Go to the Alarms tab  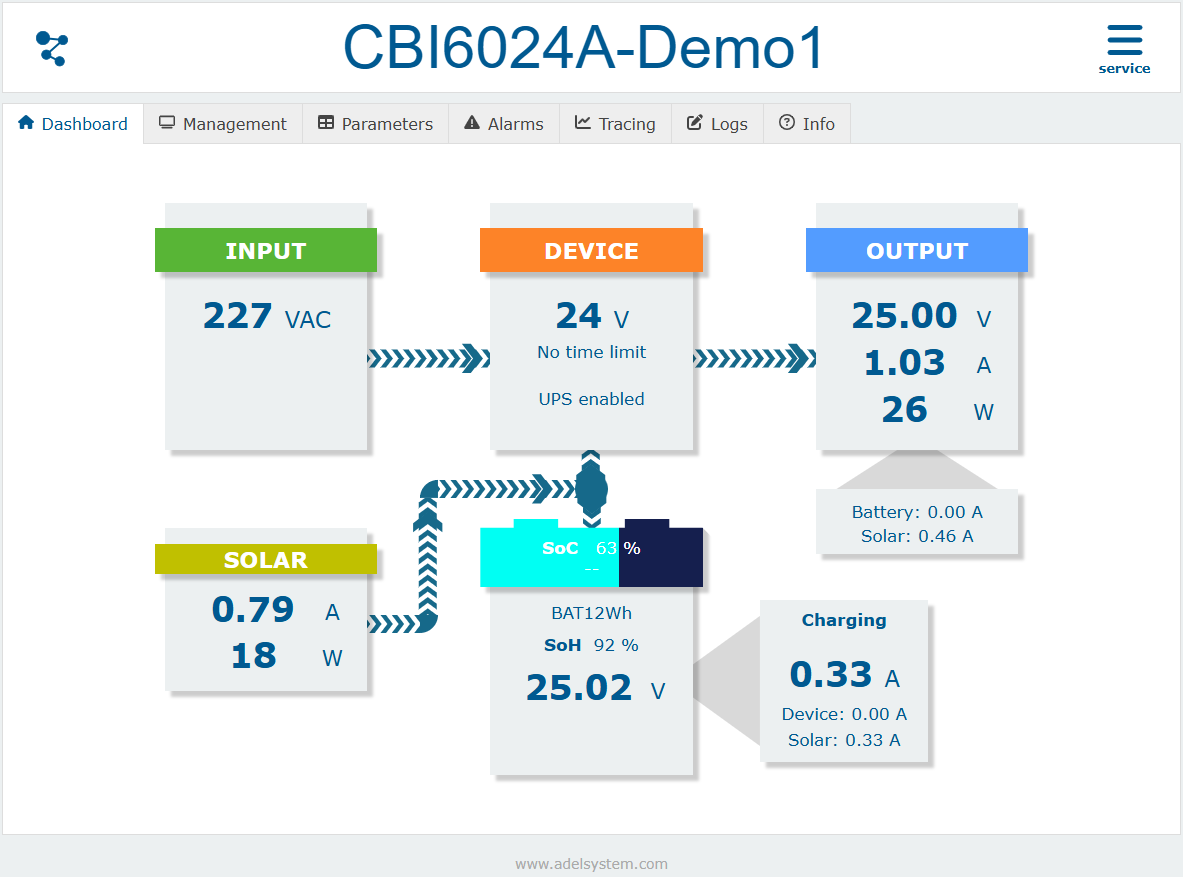click(504, 124)
